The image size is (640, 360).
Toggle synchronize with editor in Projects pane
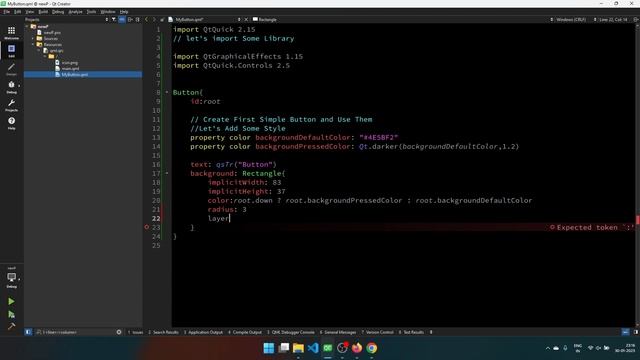click(x=122, y=19)
